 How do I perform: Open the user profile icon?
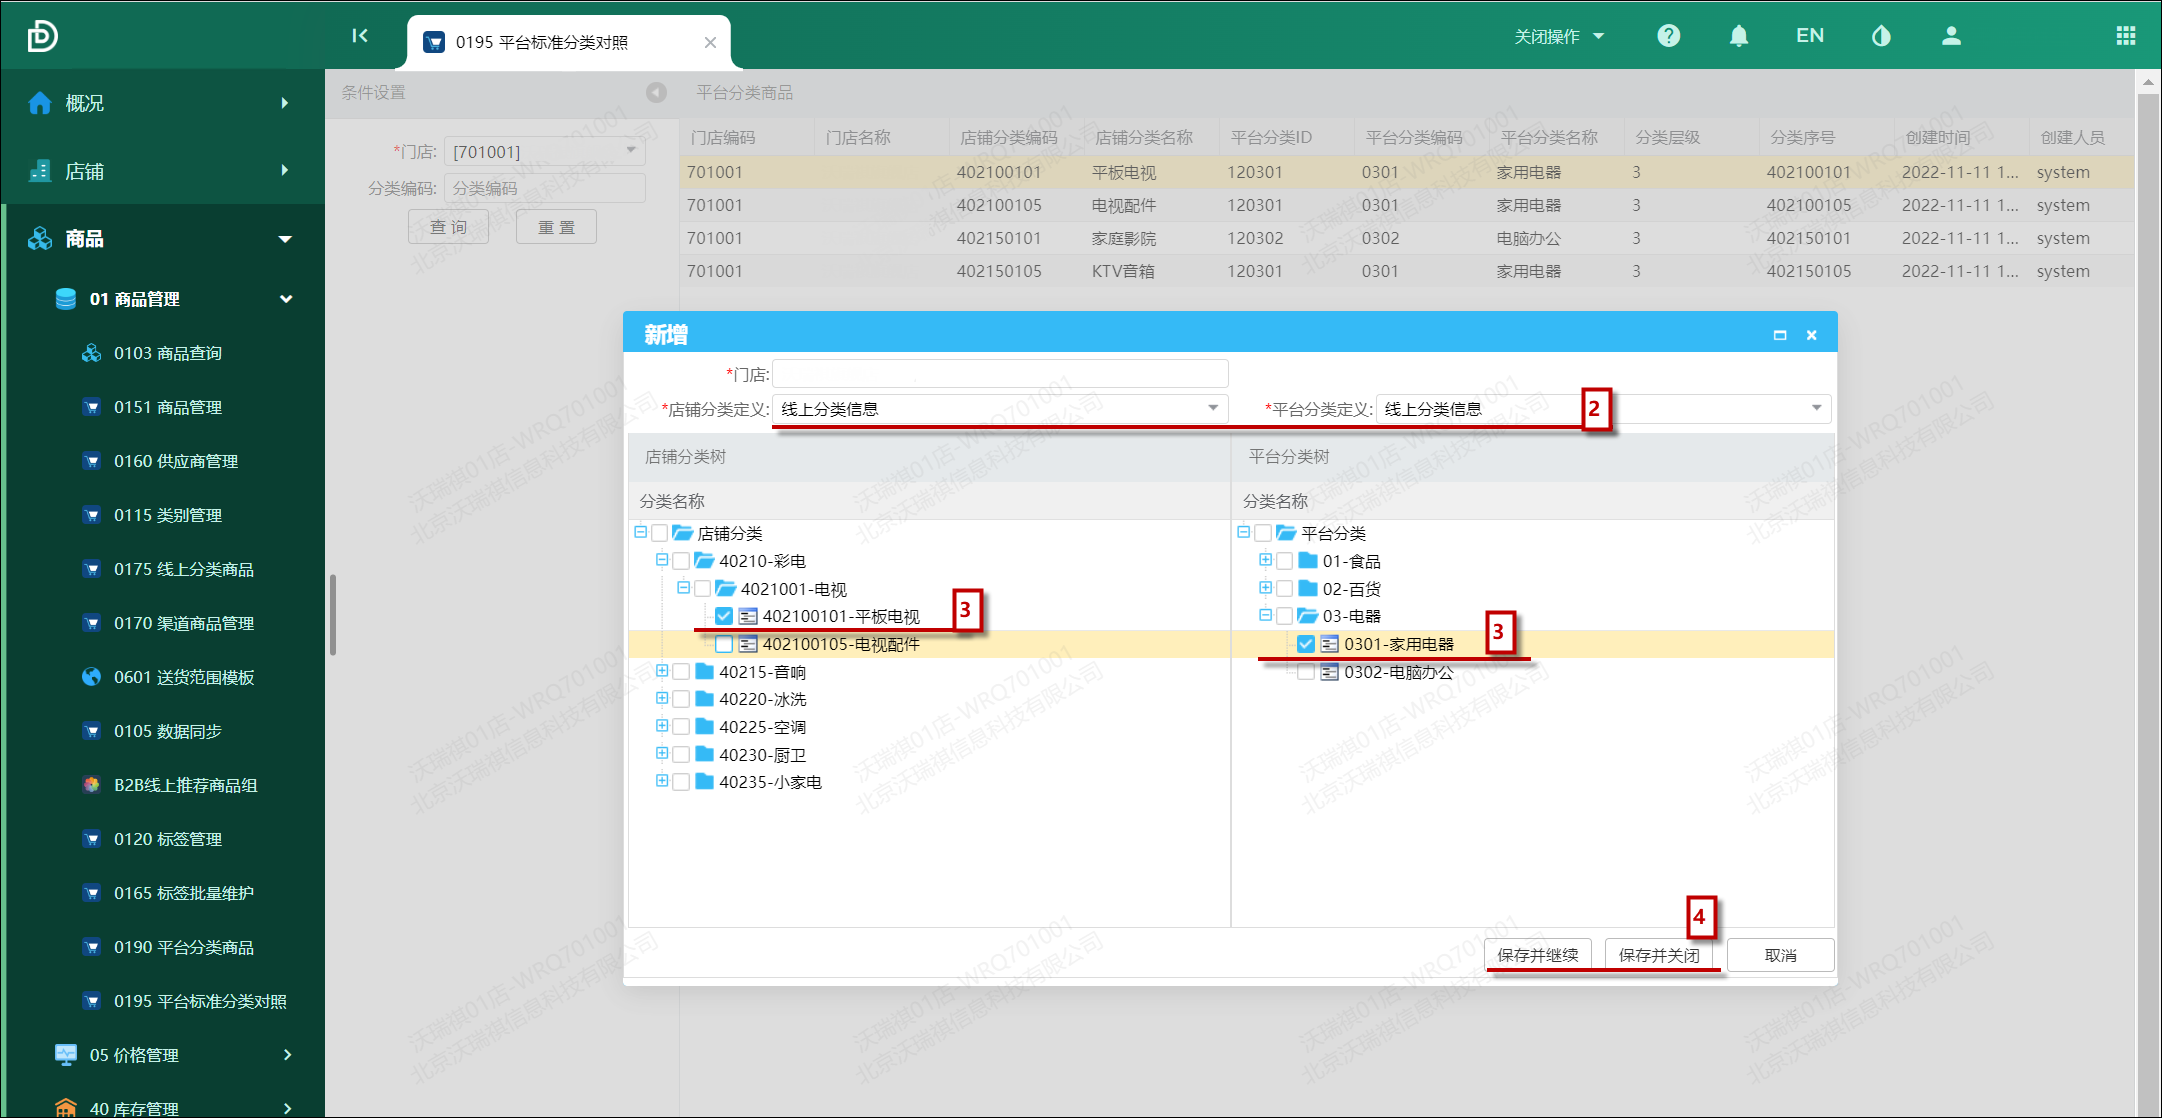pyautogui.click(x=1951, y=36)
